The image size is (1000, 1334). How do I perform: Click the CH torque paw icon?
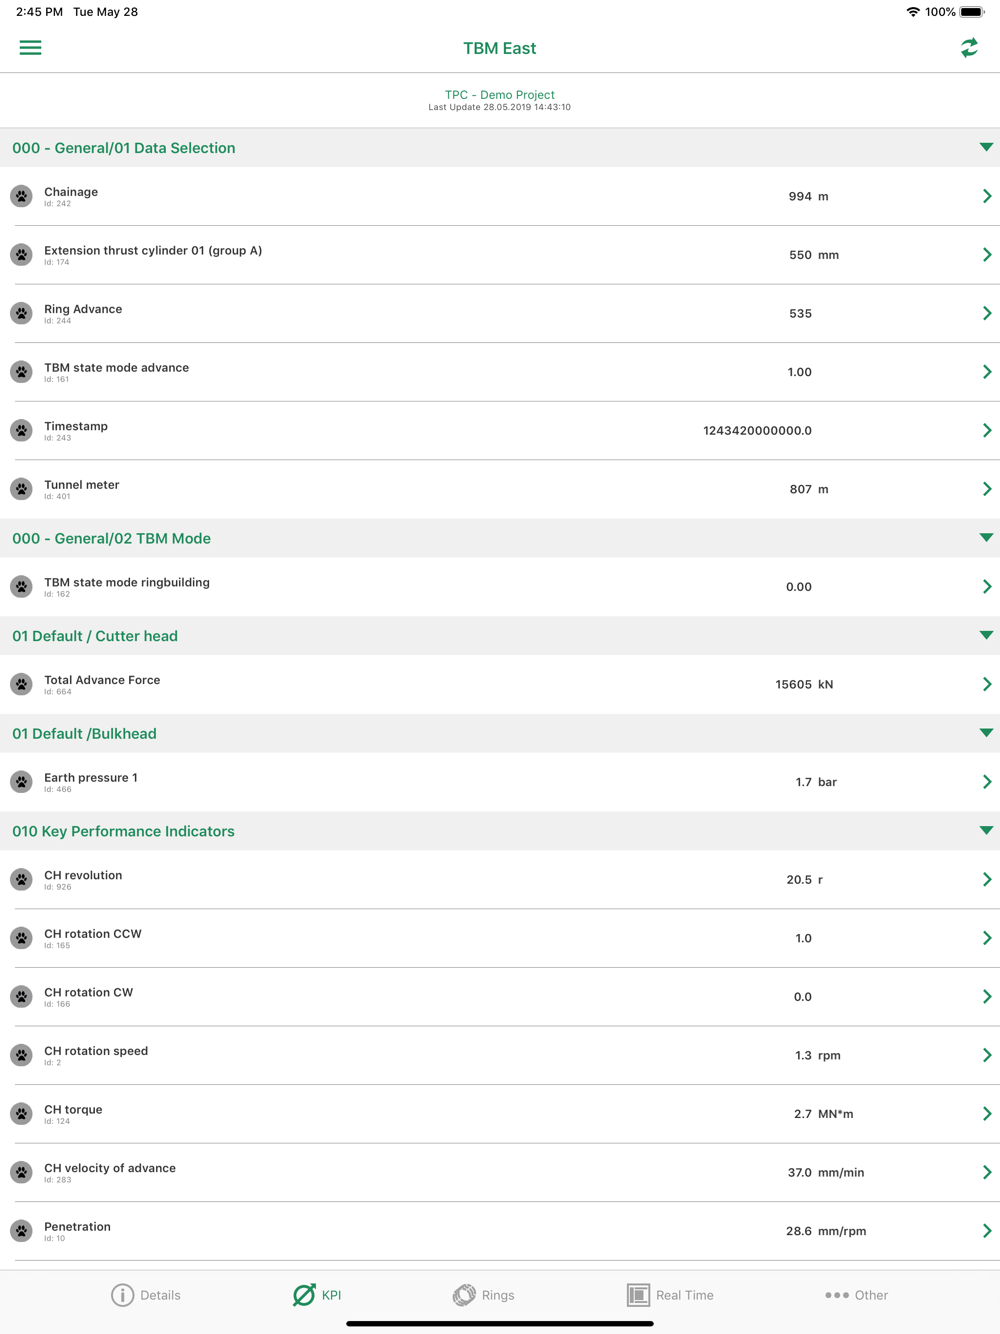(21, 1114)
